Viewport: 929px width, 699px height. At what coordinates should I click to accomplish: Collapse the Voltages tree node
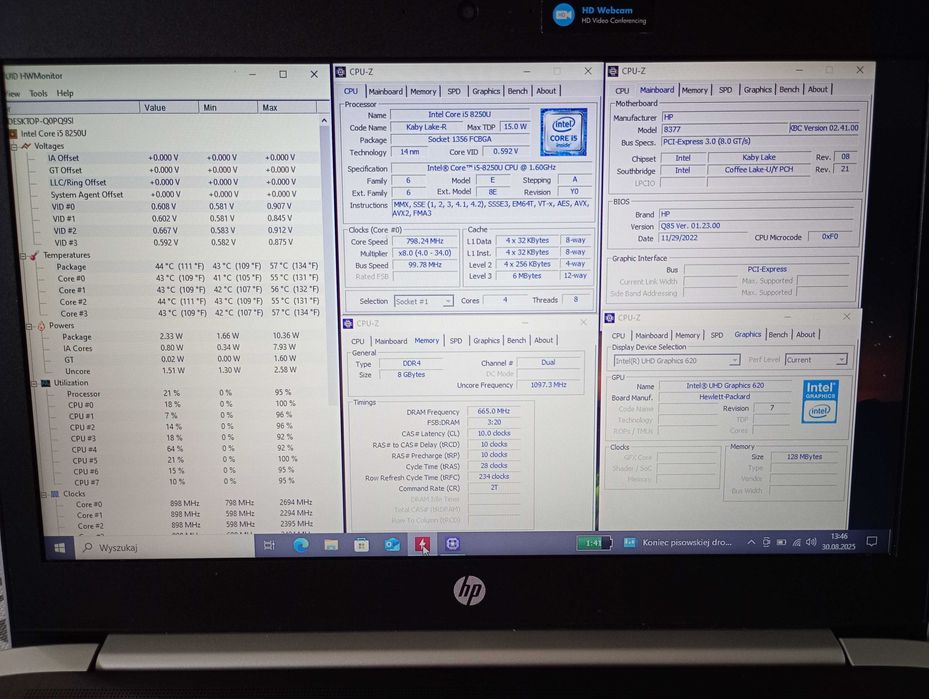click(x=15, y=146)
